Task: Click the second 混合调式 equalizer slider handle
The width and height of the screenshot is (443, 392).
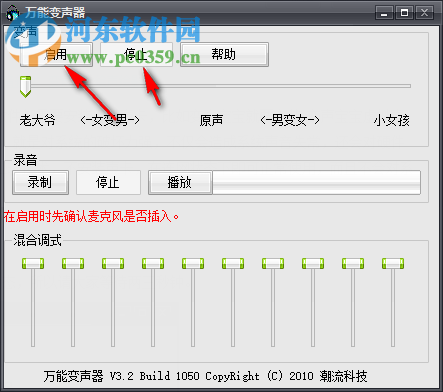Action: [73, 263]
